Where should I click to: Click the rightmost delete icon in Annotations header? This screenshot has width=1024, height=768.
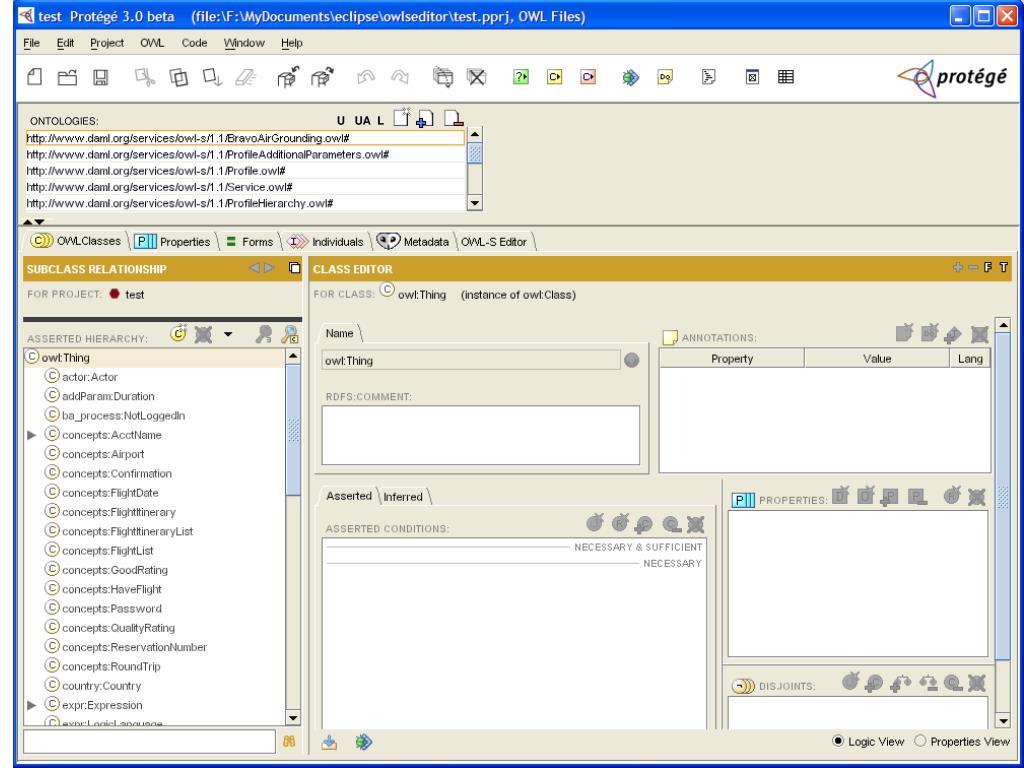(x=979, y=334)
